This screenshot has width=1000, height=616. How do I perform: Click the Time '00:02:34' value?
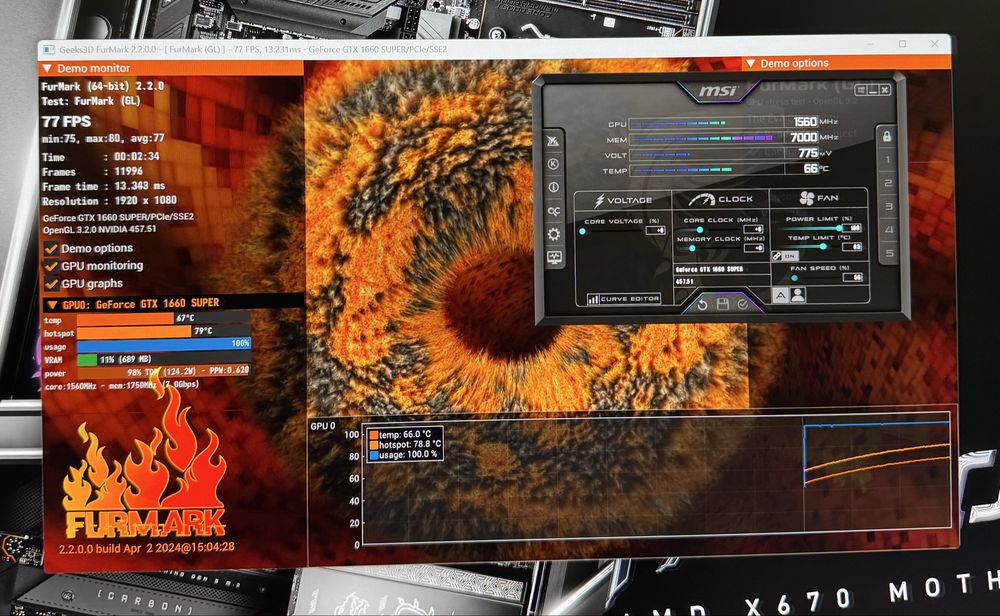(x=136, y=156)
